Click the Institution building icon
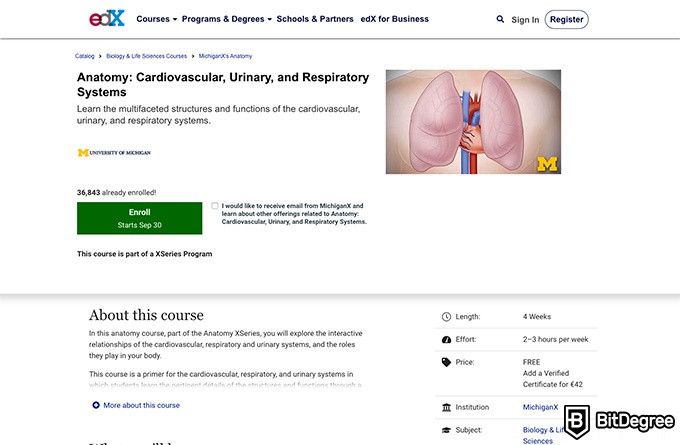 click(446, 407)
